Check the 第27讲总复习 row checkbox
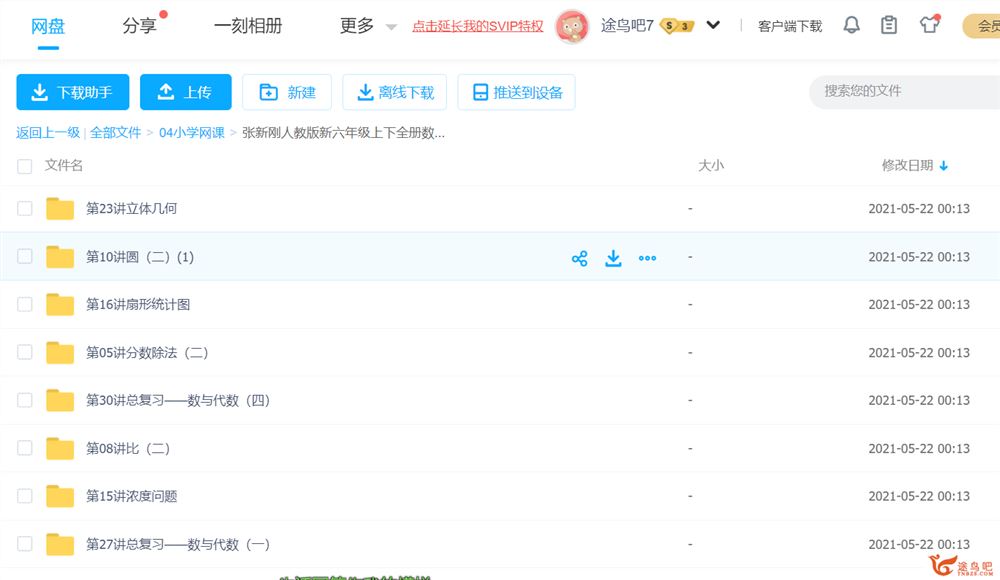This screenshot has width=1000, height=580. [24, 544]
